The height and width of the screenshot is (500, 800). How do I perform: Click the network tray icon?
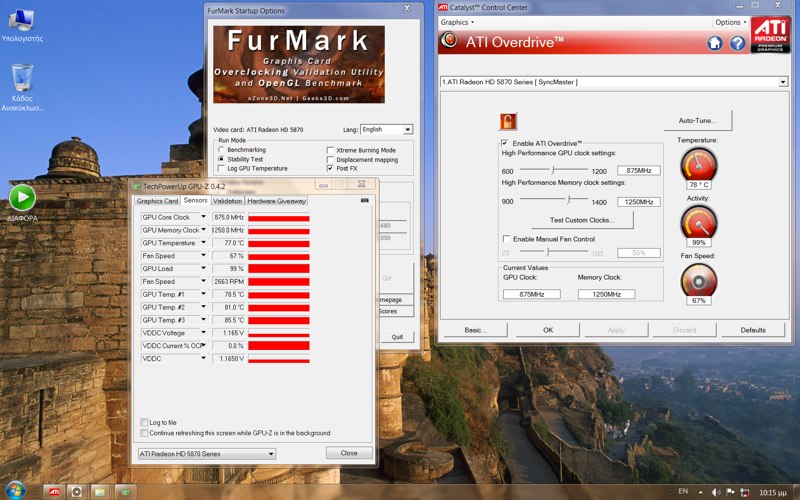(x=745, y=492)
